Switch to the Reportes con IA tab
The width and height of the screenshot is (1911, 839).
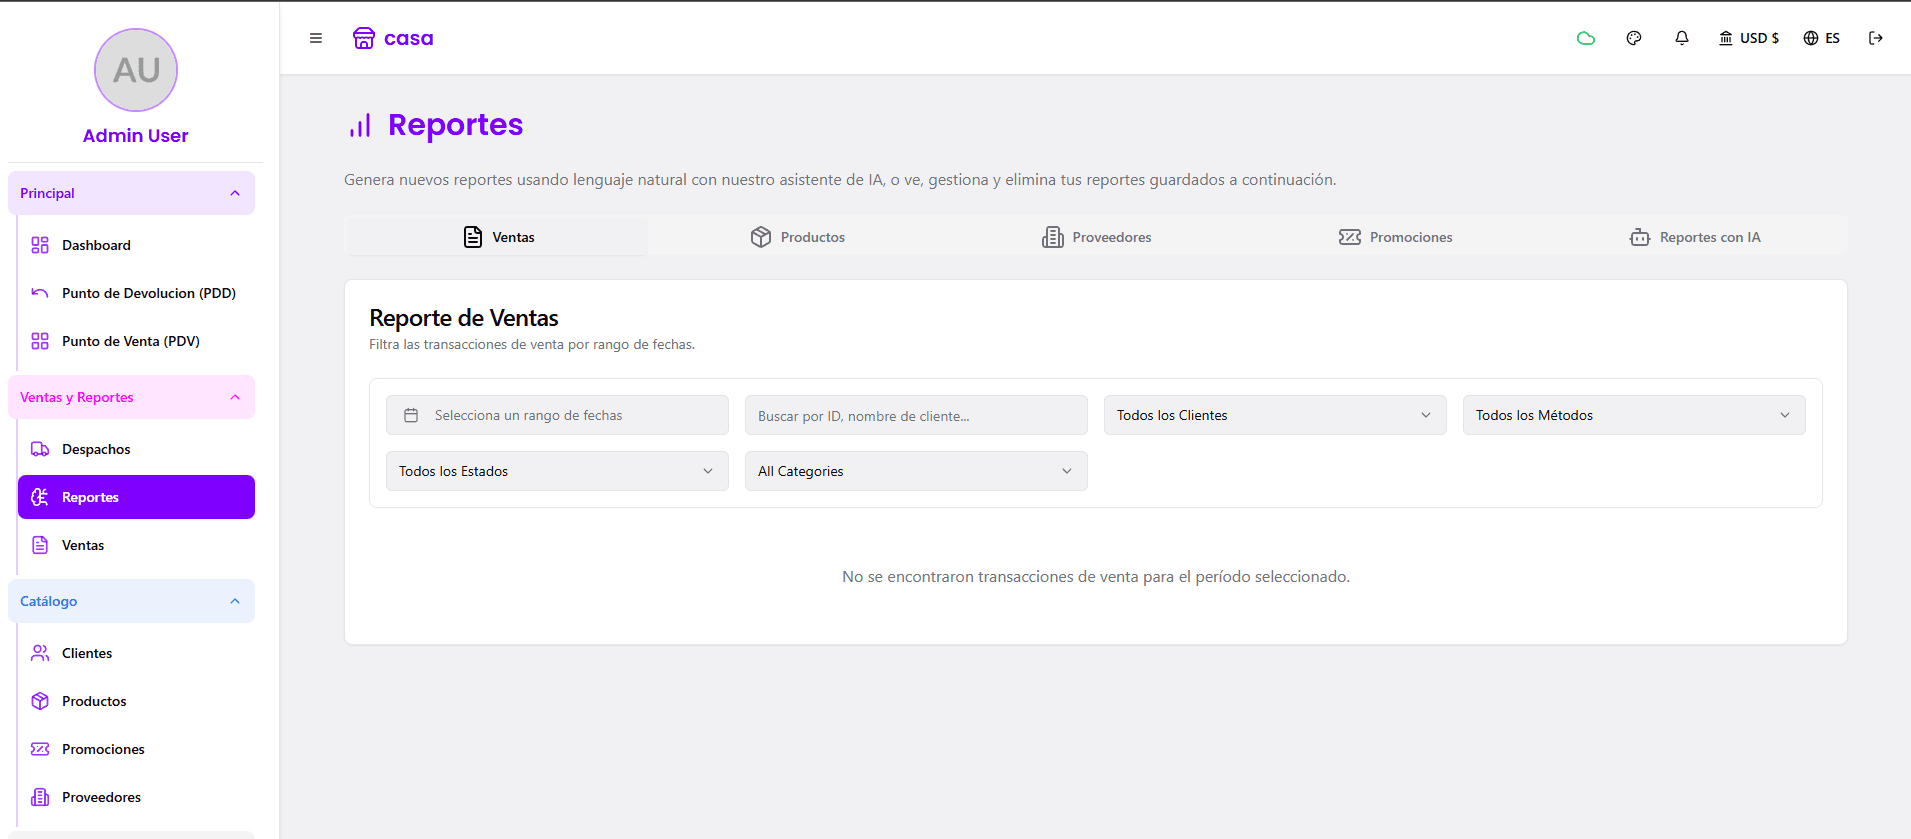click(1695, 237)
